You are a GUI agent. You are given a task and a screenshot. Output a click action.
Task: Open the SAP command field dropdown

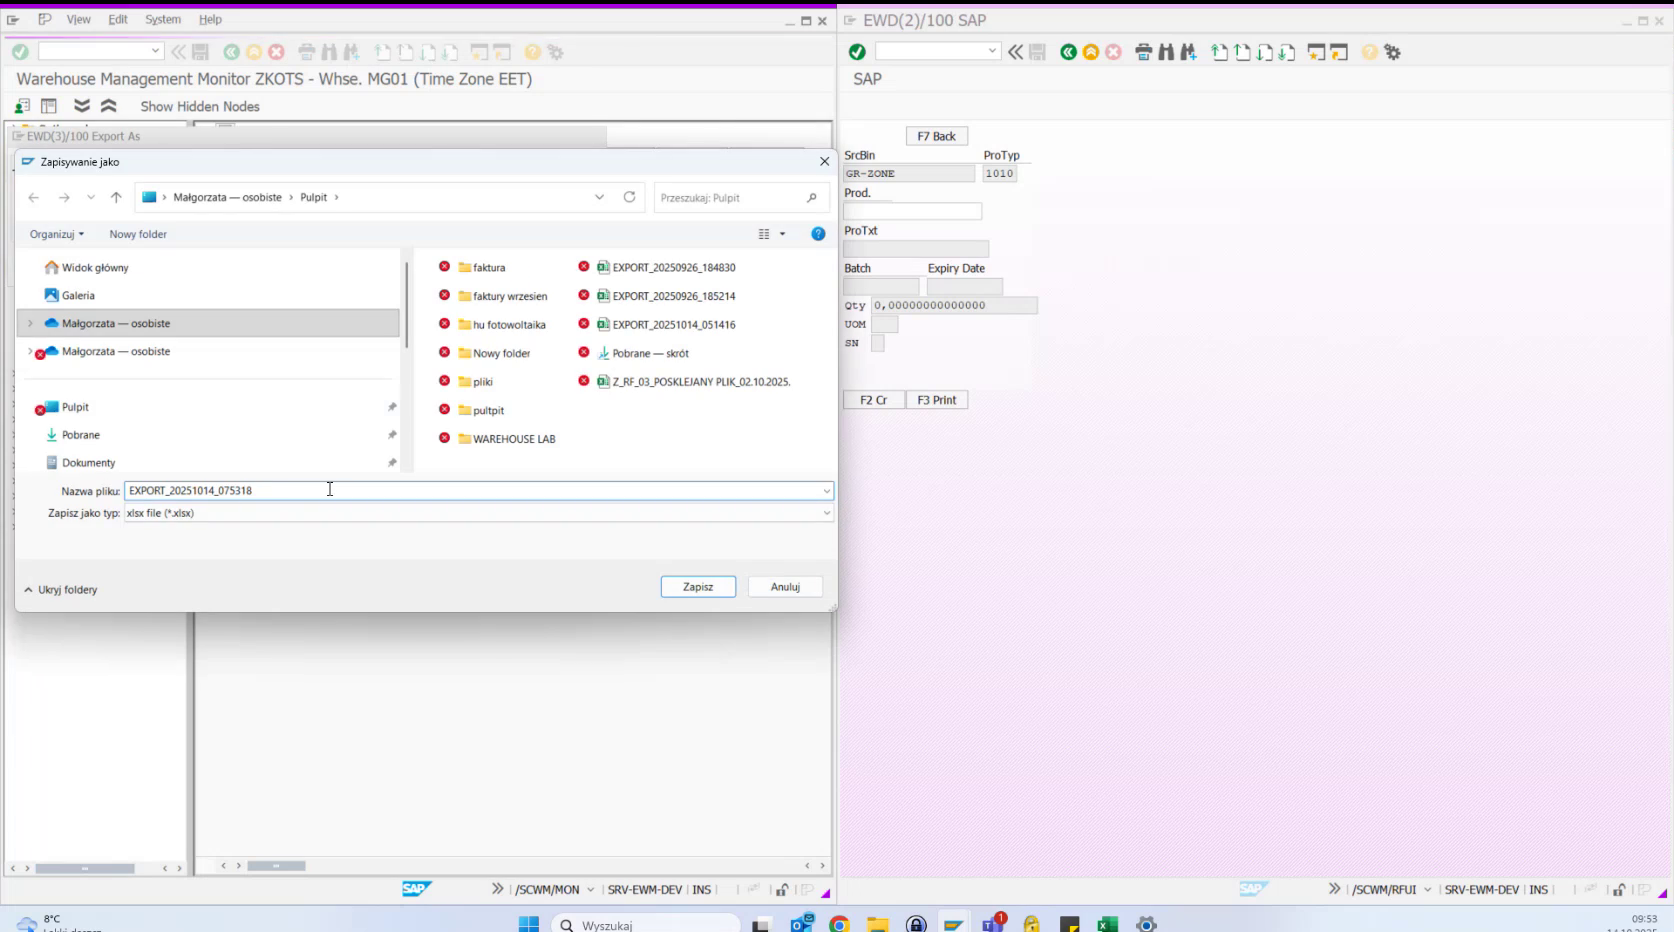pyautogui.click(x=994, y=51)
